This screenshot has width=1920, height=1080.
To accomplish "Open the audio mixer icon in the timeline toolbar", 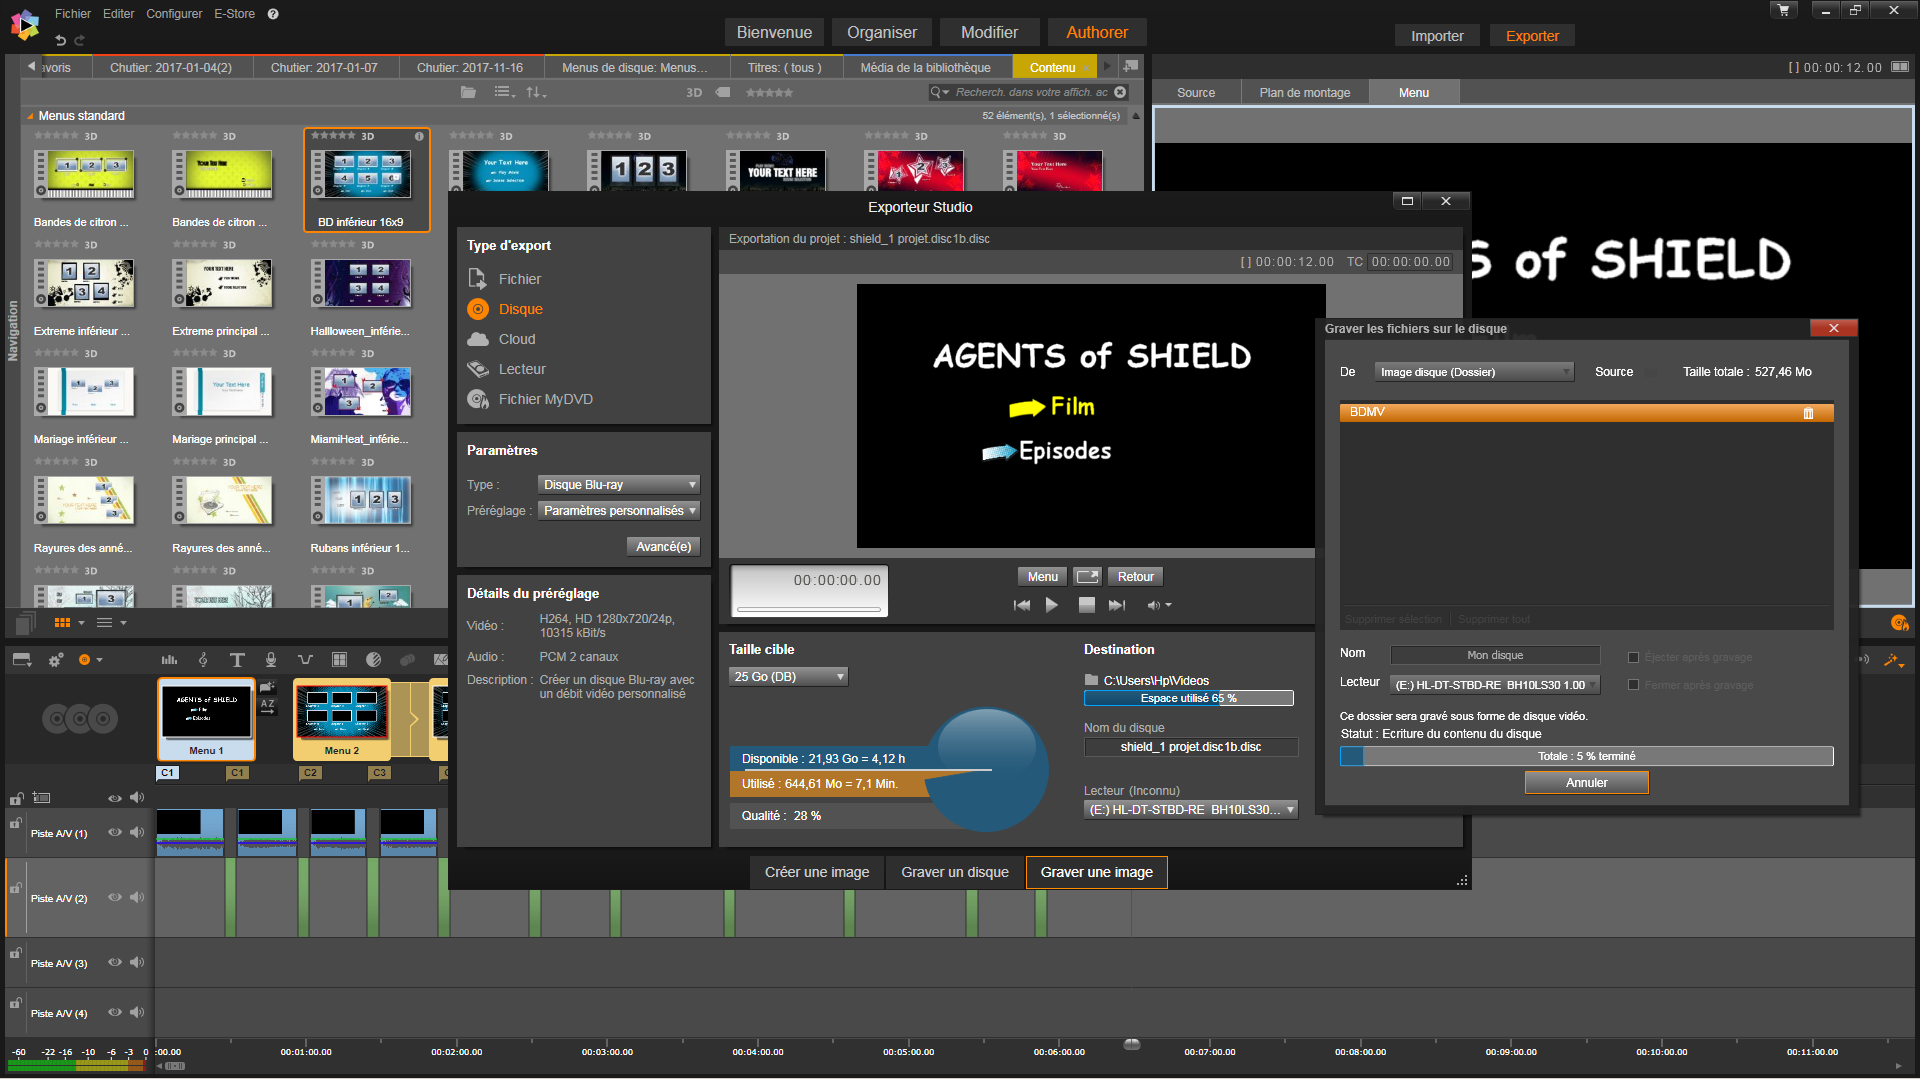I will pyautogui.click(x=170, y=660).
